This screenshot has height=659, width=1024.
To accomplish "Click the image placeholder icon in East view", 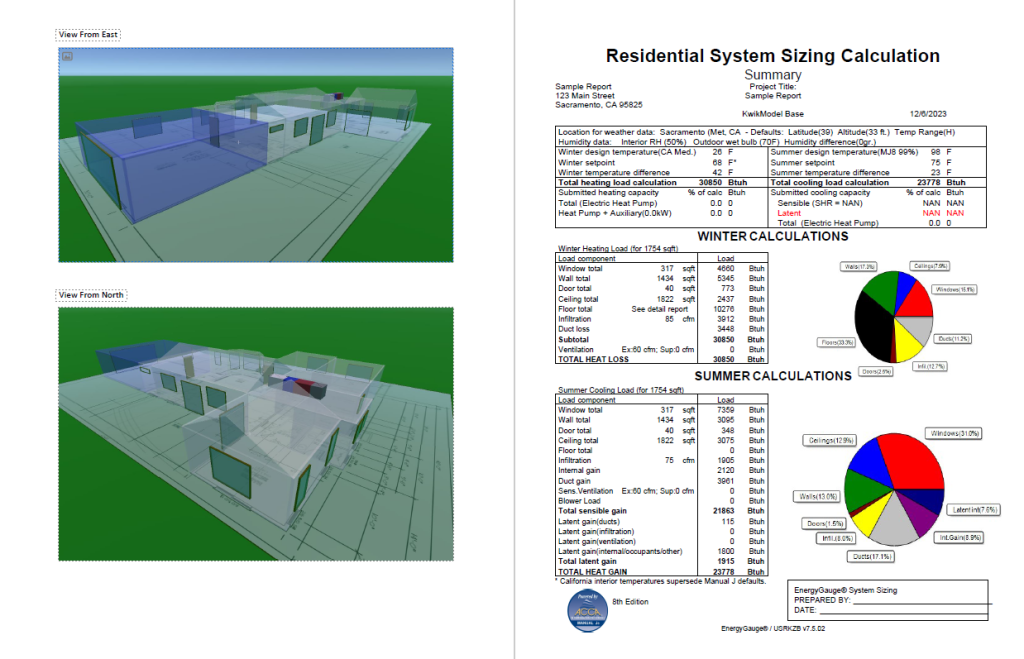I will [67, 56].
